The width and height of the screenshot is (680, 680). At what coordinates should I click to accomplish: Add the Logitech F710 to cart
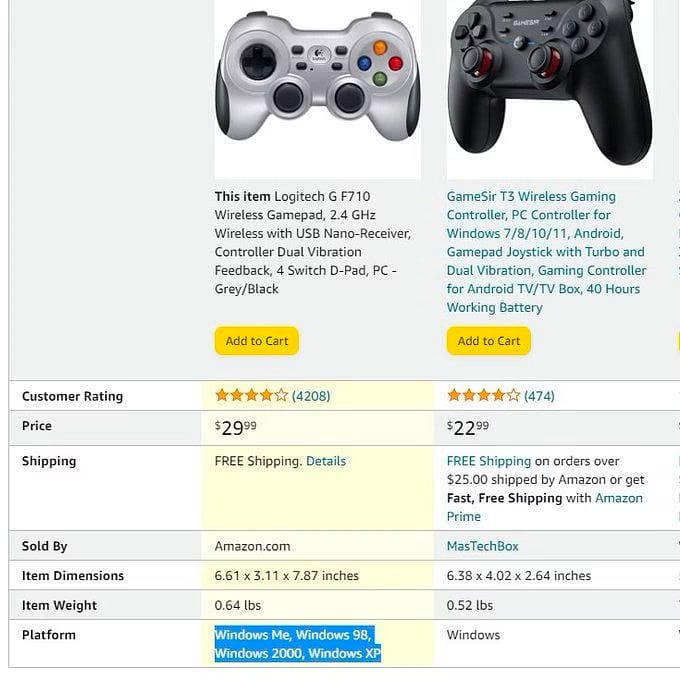point(256,341)
